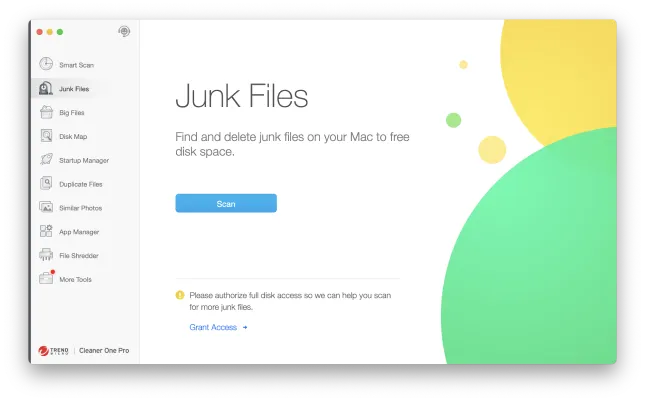Click the Similar Photos icon
This screenshot has height=402, width=645.
(46, 208)
